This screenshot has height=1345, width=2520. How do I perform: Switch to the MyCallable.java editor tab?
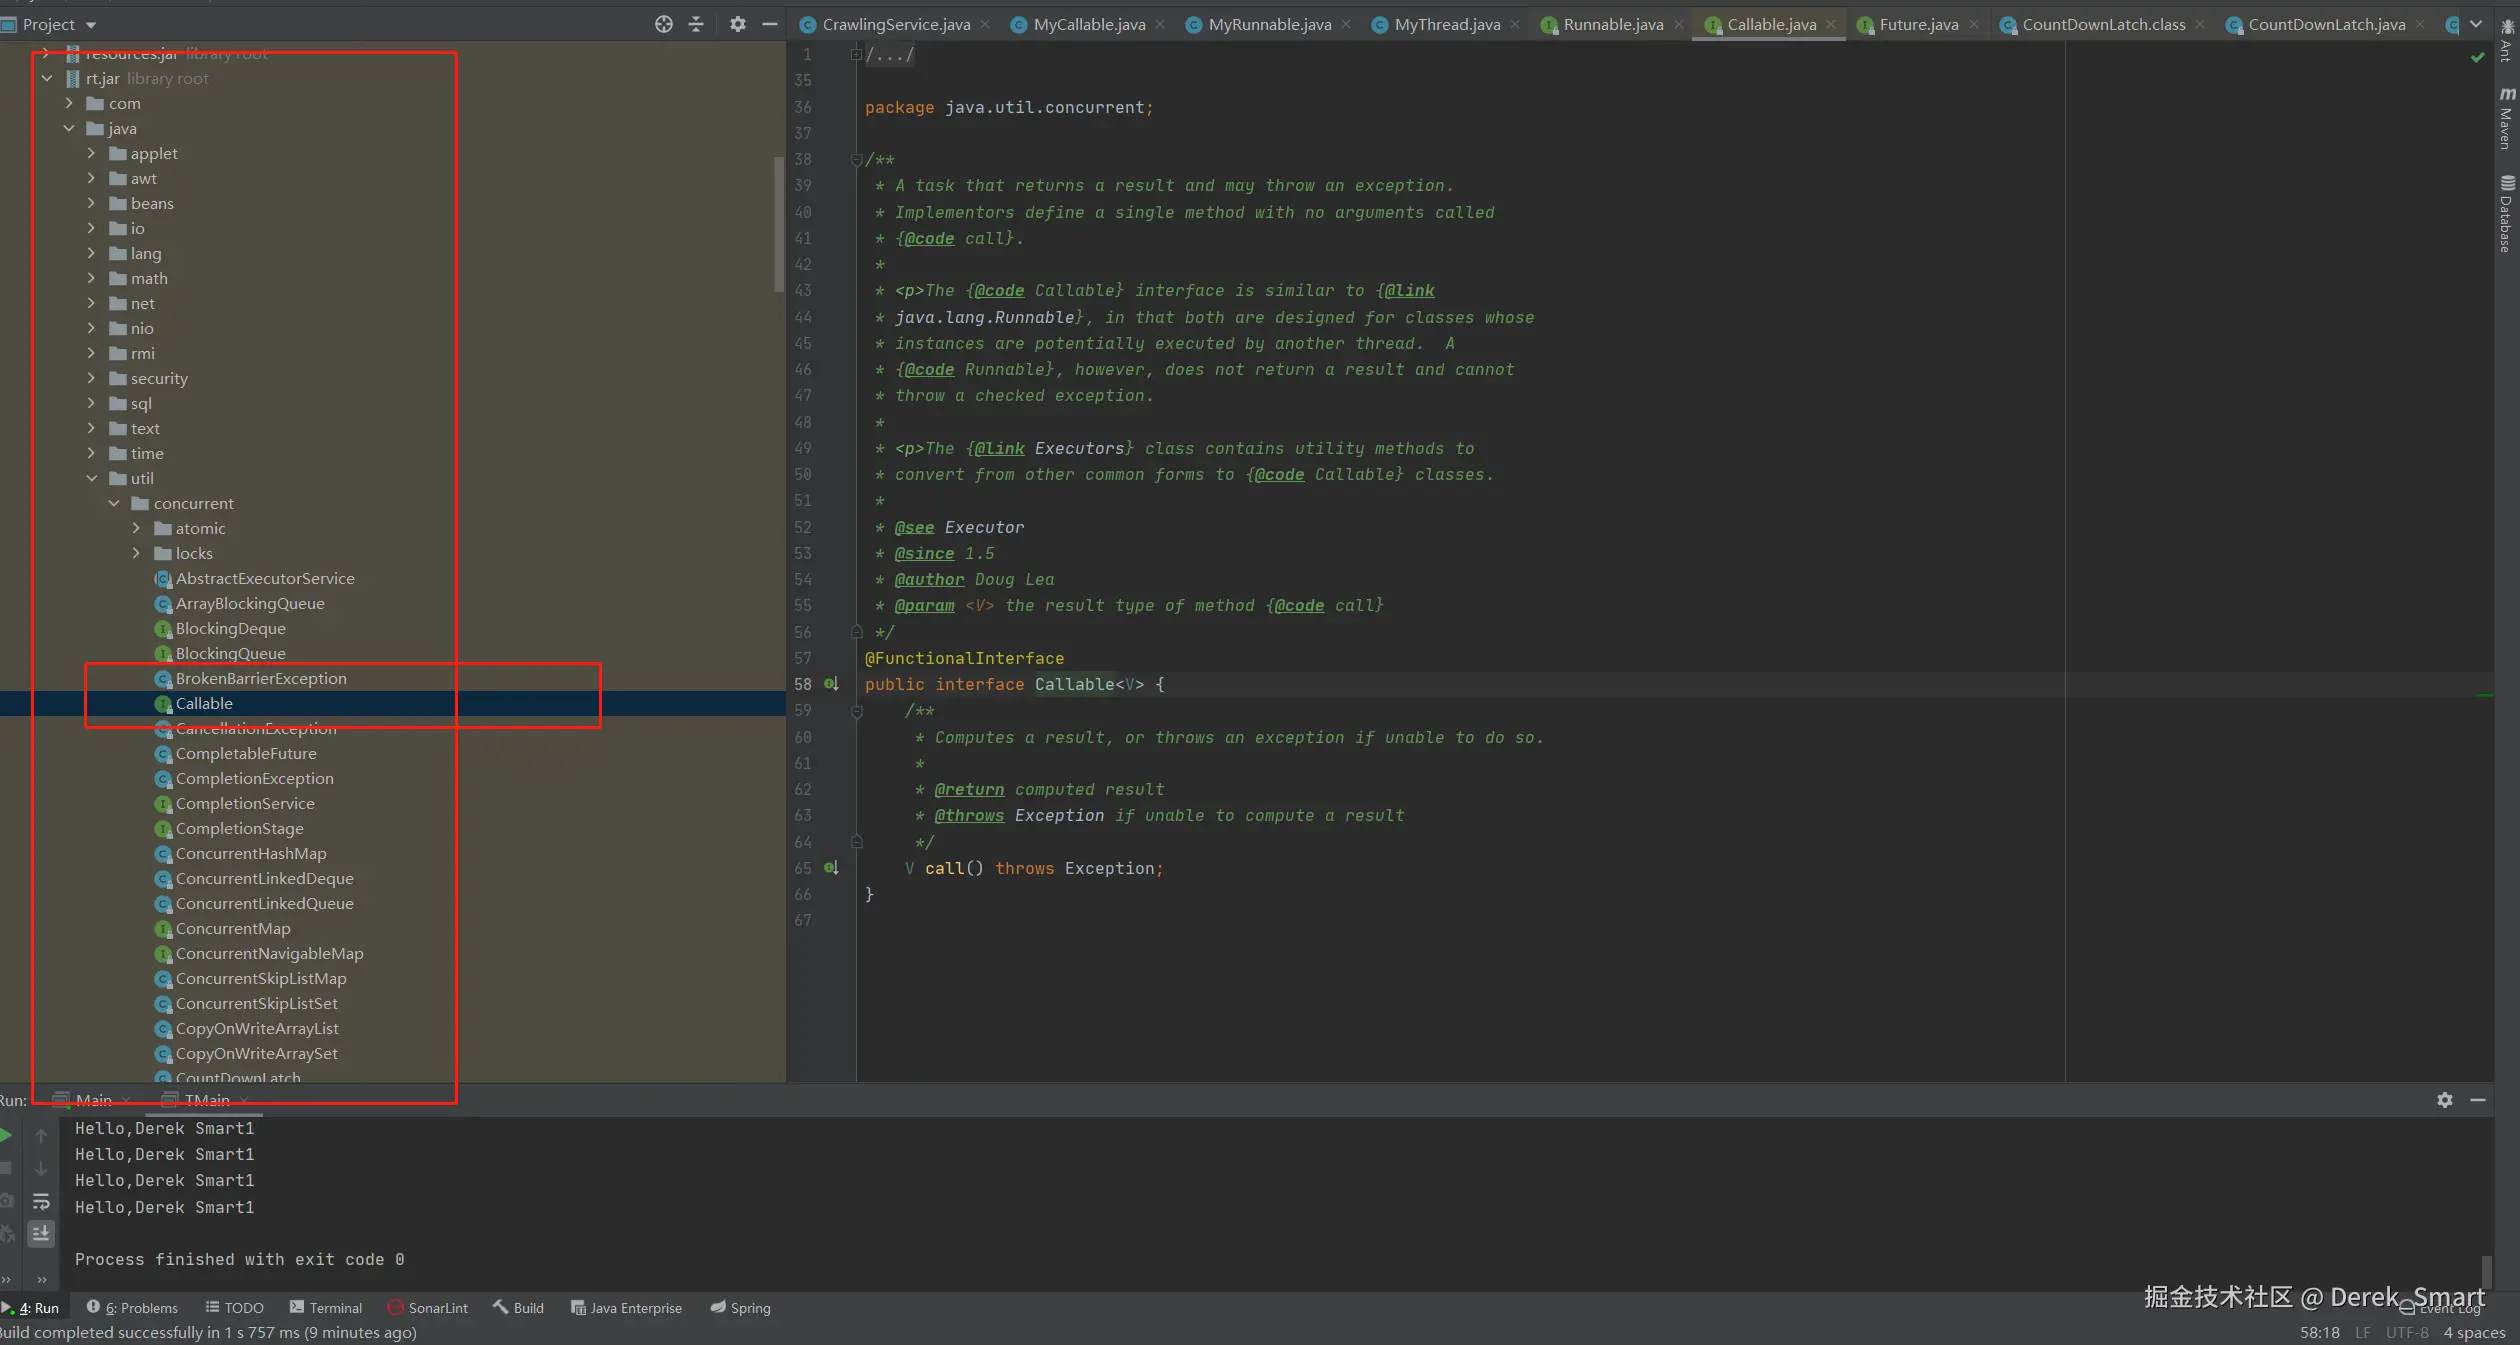click(1088, 24)
